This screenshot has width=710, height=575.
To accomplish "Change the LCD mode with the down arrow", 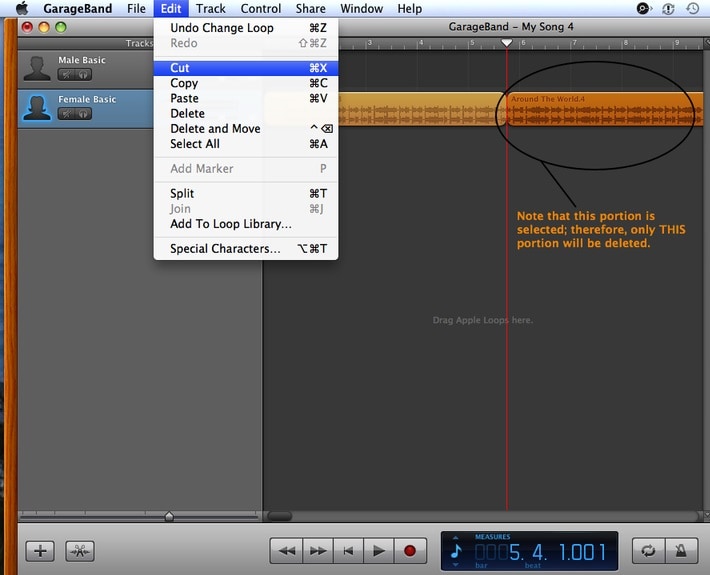I will coord(456,565).
